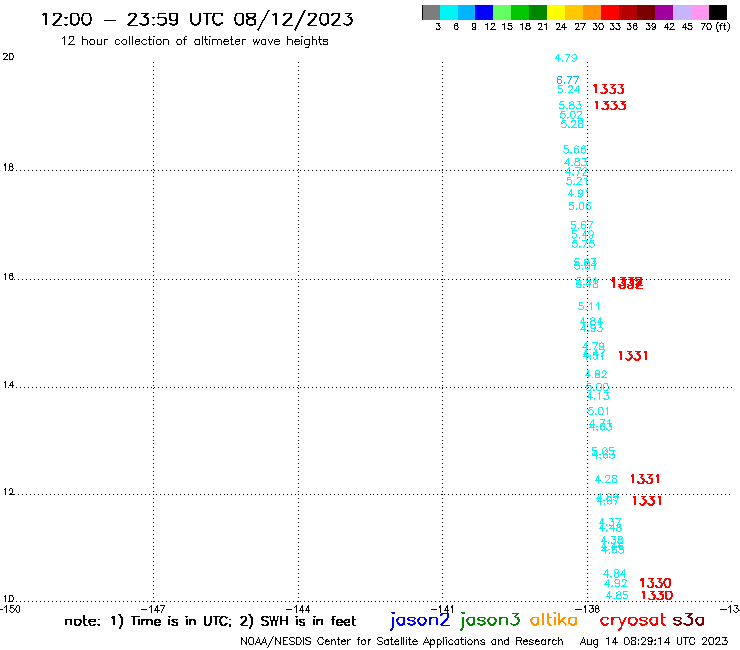Click the -138 longitude axis label

(588, 609)
